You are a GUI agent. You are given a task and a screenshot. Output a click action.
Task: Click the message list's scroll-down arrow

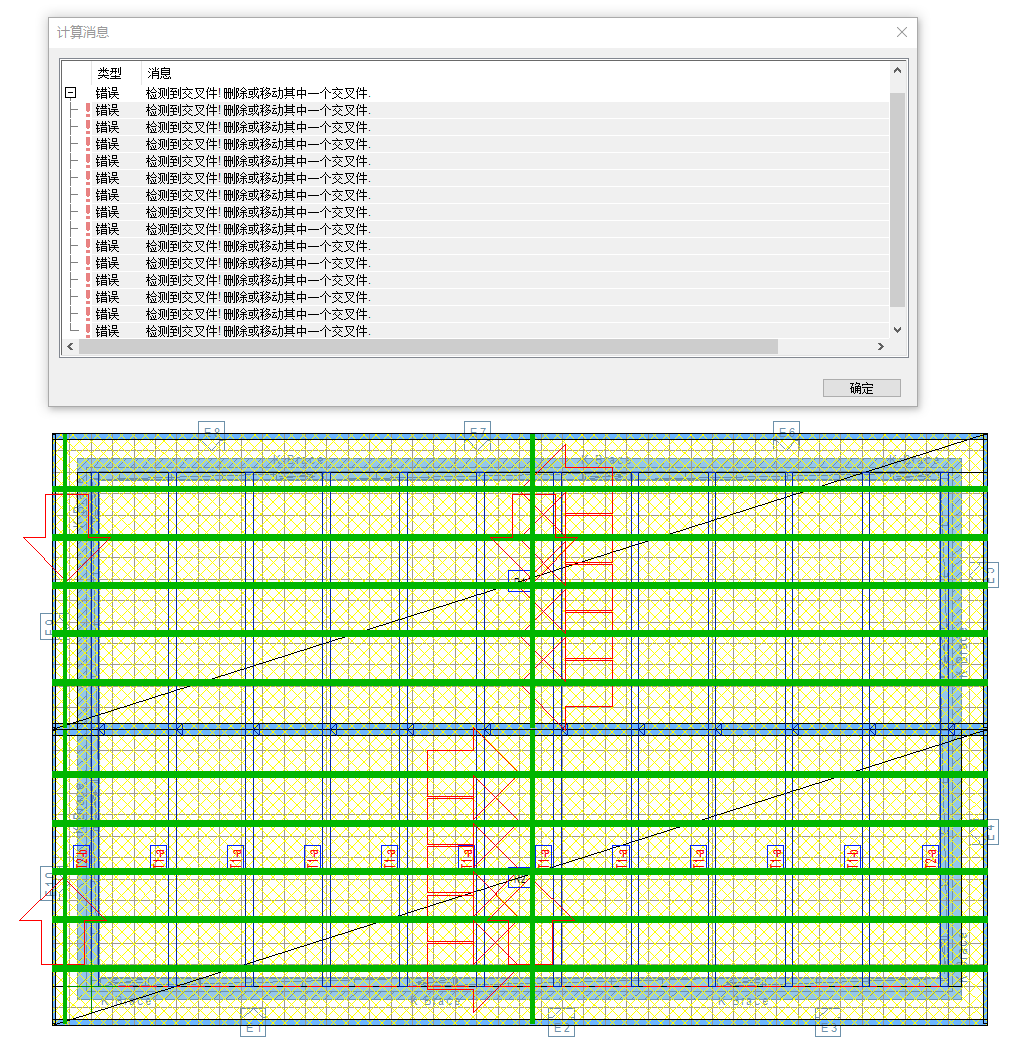click(x=897, y=330)
